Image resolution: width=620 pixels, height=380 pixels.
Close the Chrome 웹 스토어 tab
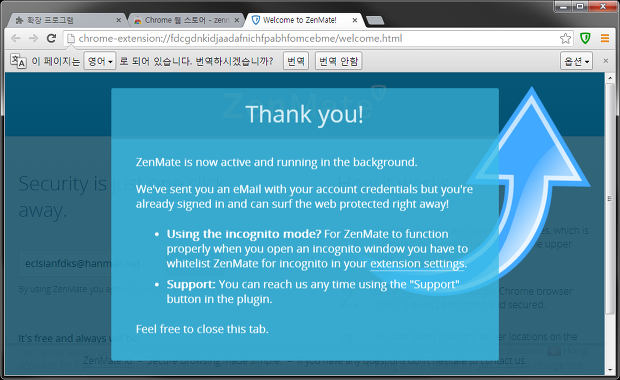(x=237, y=20)
